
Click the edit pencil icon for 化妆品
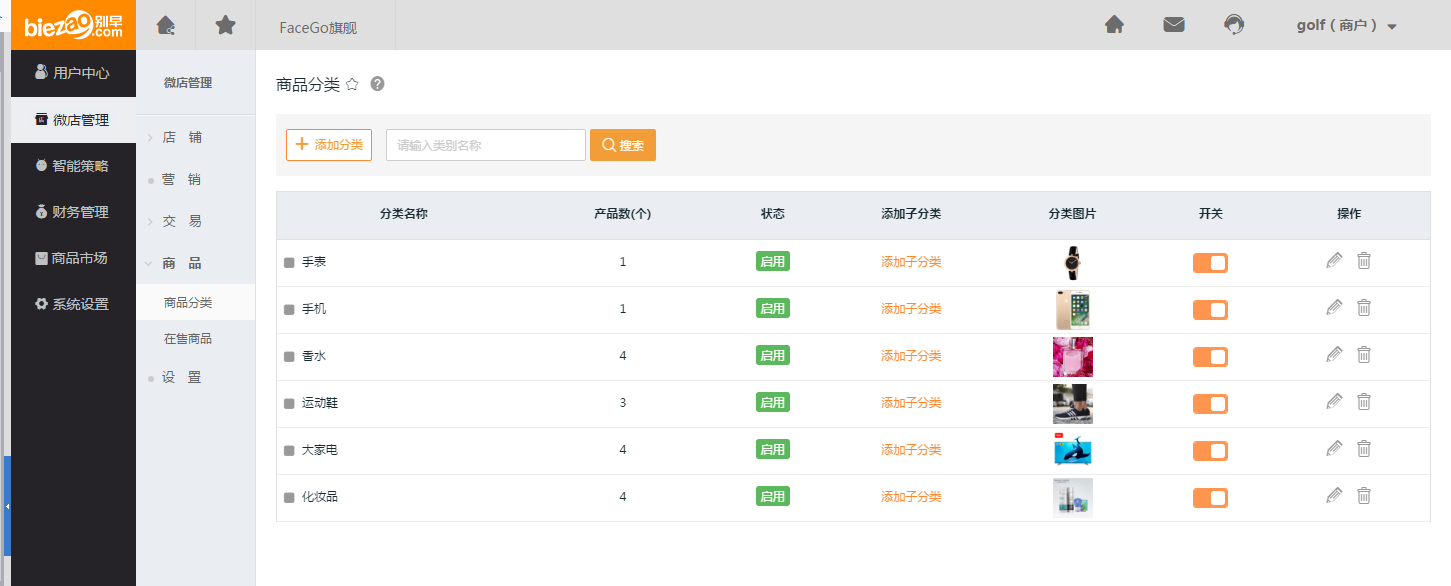pyautogui.click(x=1333, y=495)
